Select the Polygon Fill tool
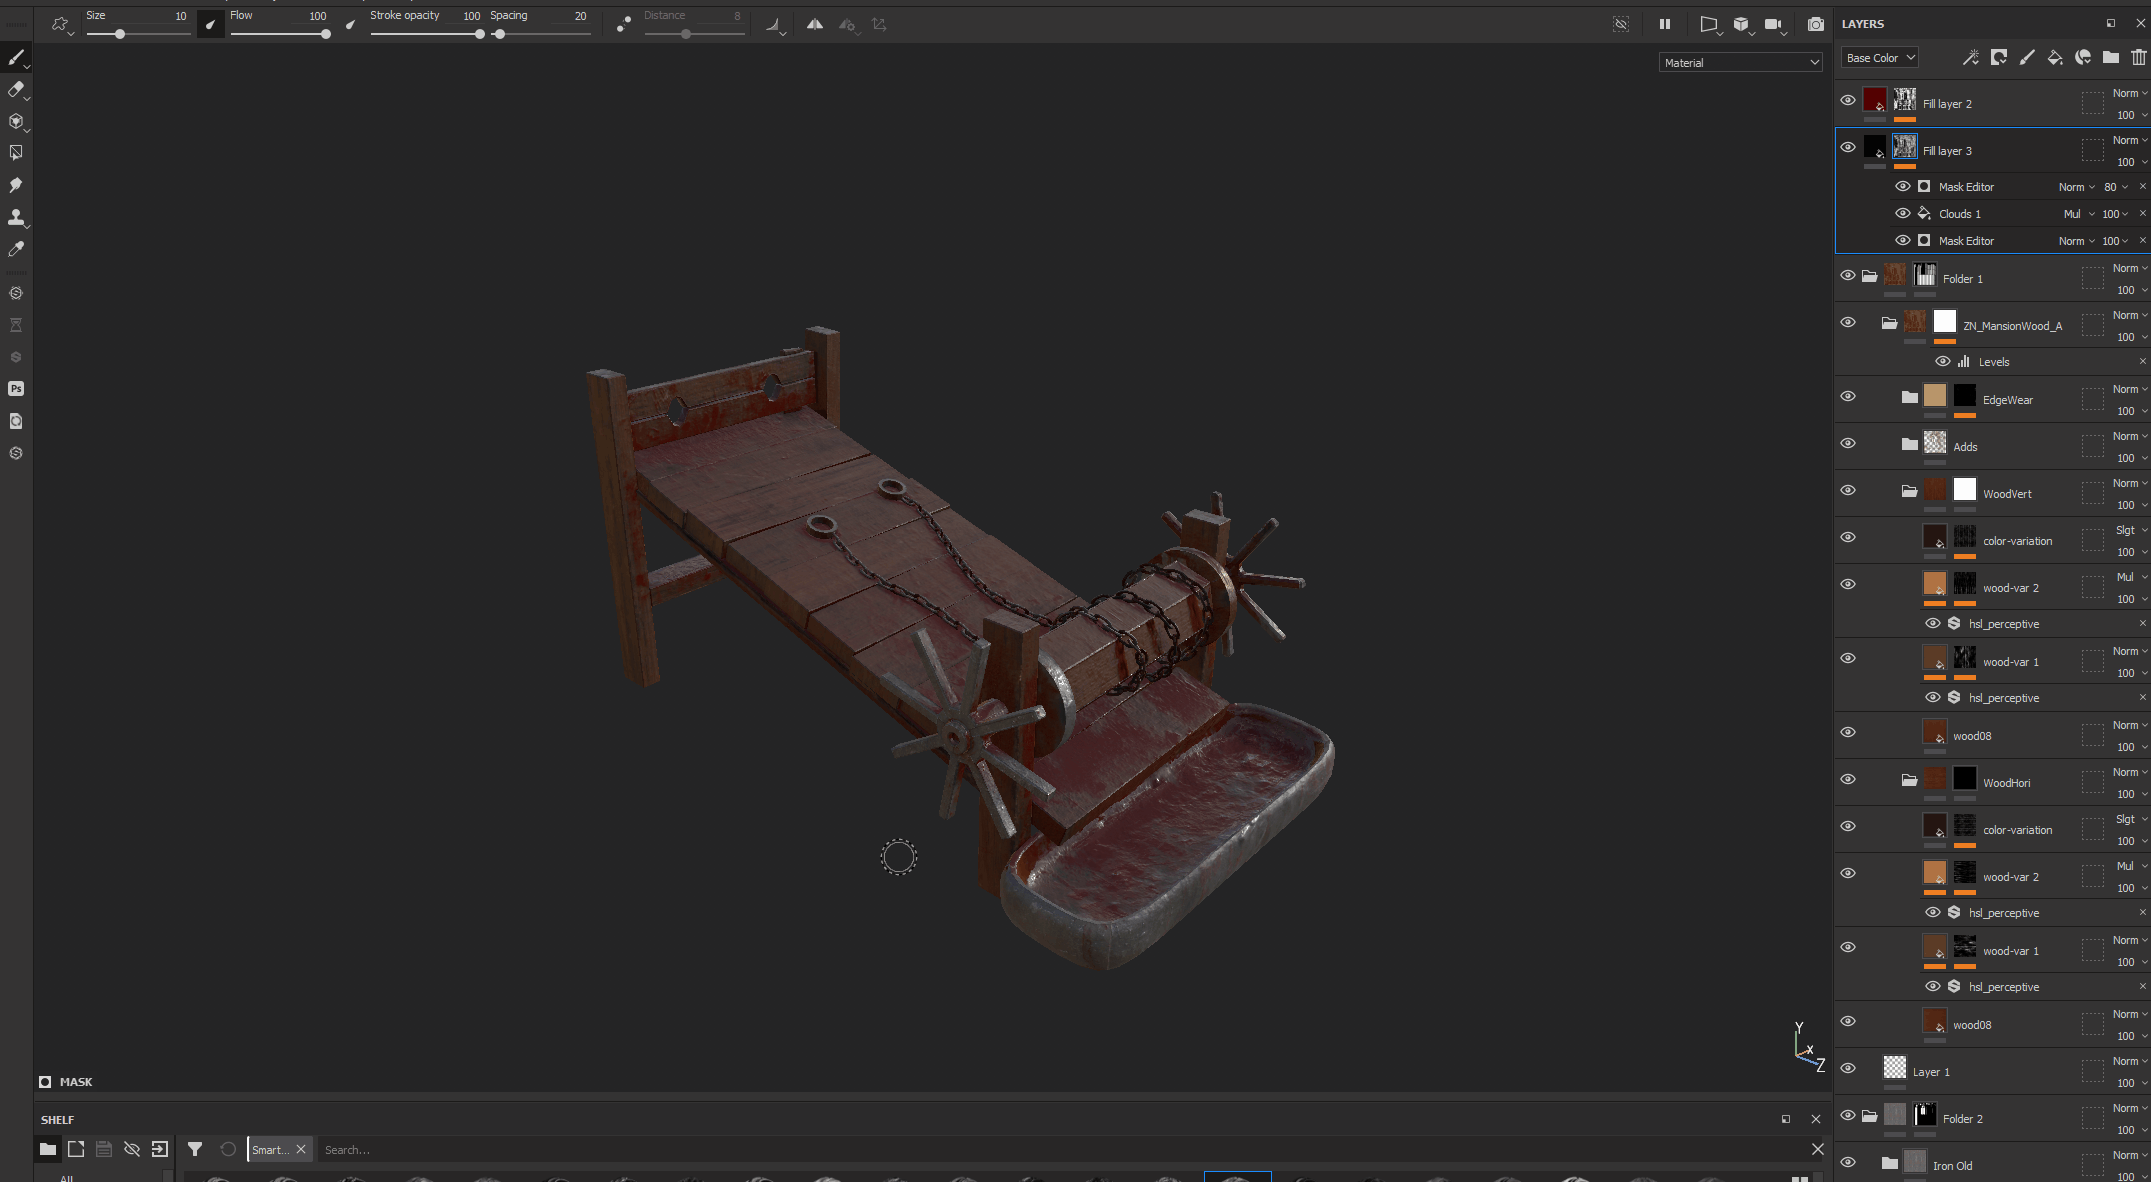This screenshot has height=1182, width=2151. tap(16, 153)
